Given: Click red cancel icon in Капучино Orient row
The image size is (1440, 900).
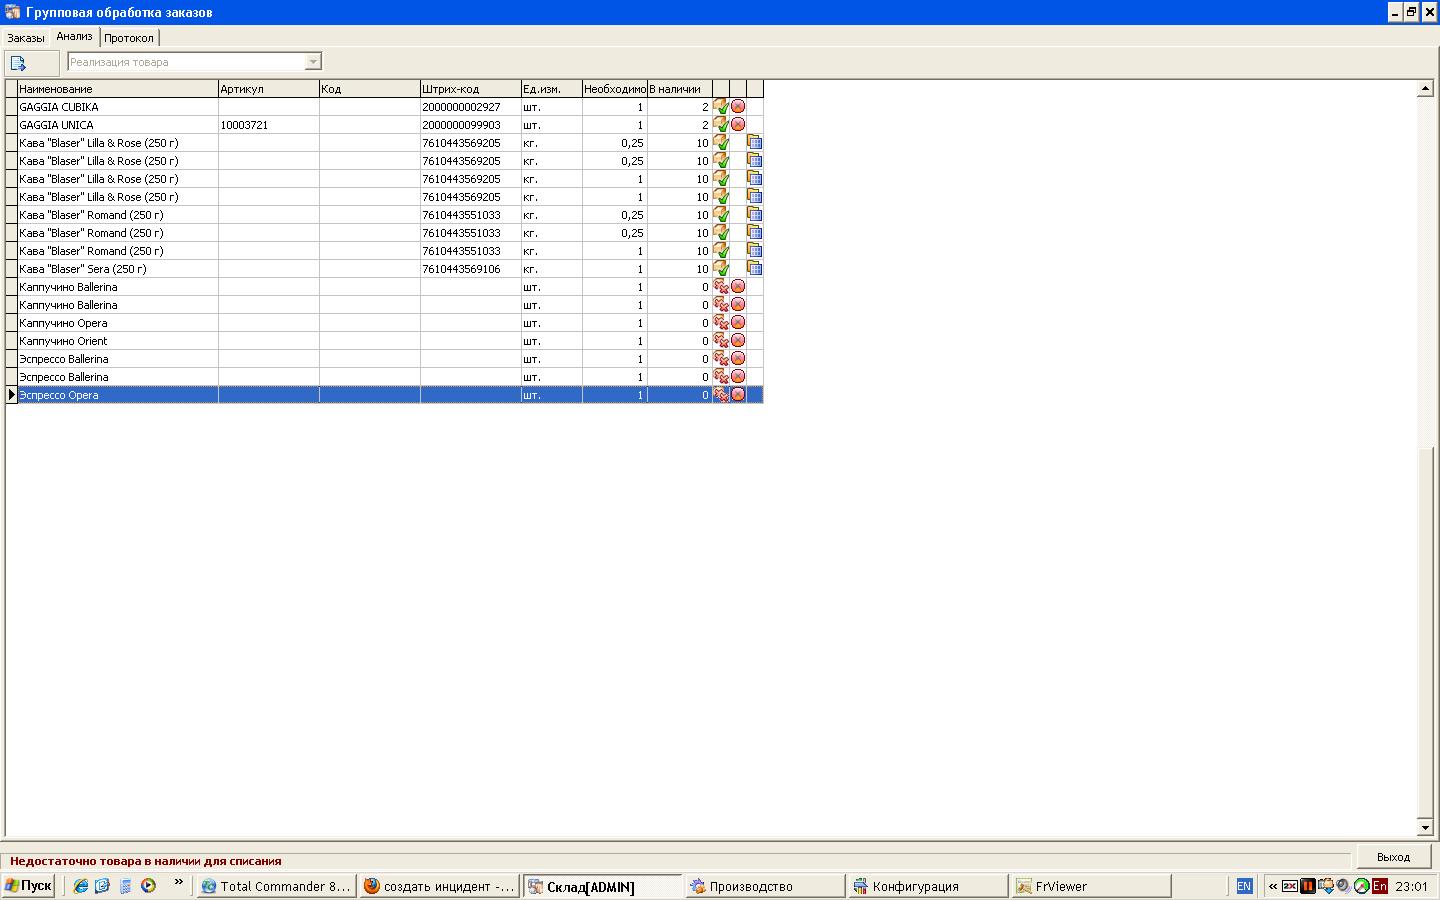Looking at the screenshot, I should pyautogui.click(x=738, y=341).
